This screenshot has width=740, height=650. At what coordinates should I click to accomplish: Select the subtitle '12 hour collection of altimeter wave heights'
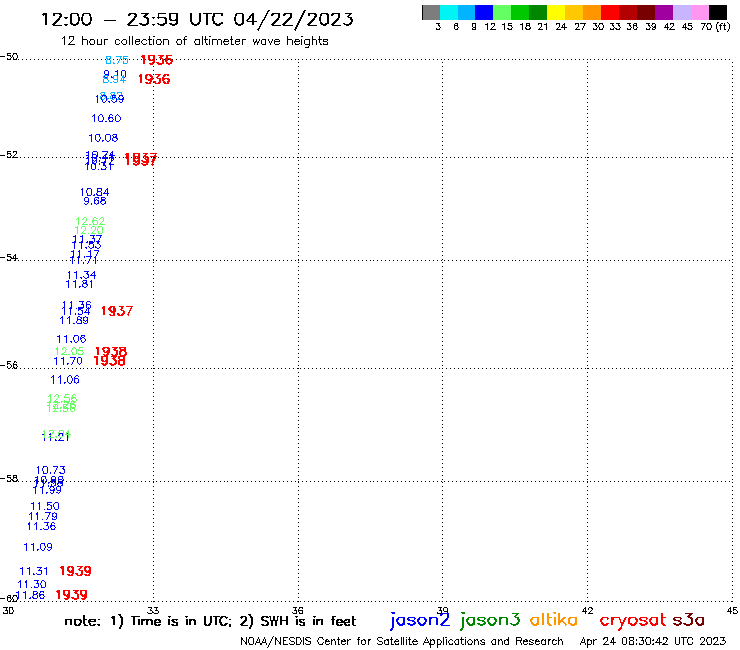click(x=194, y=41)
